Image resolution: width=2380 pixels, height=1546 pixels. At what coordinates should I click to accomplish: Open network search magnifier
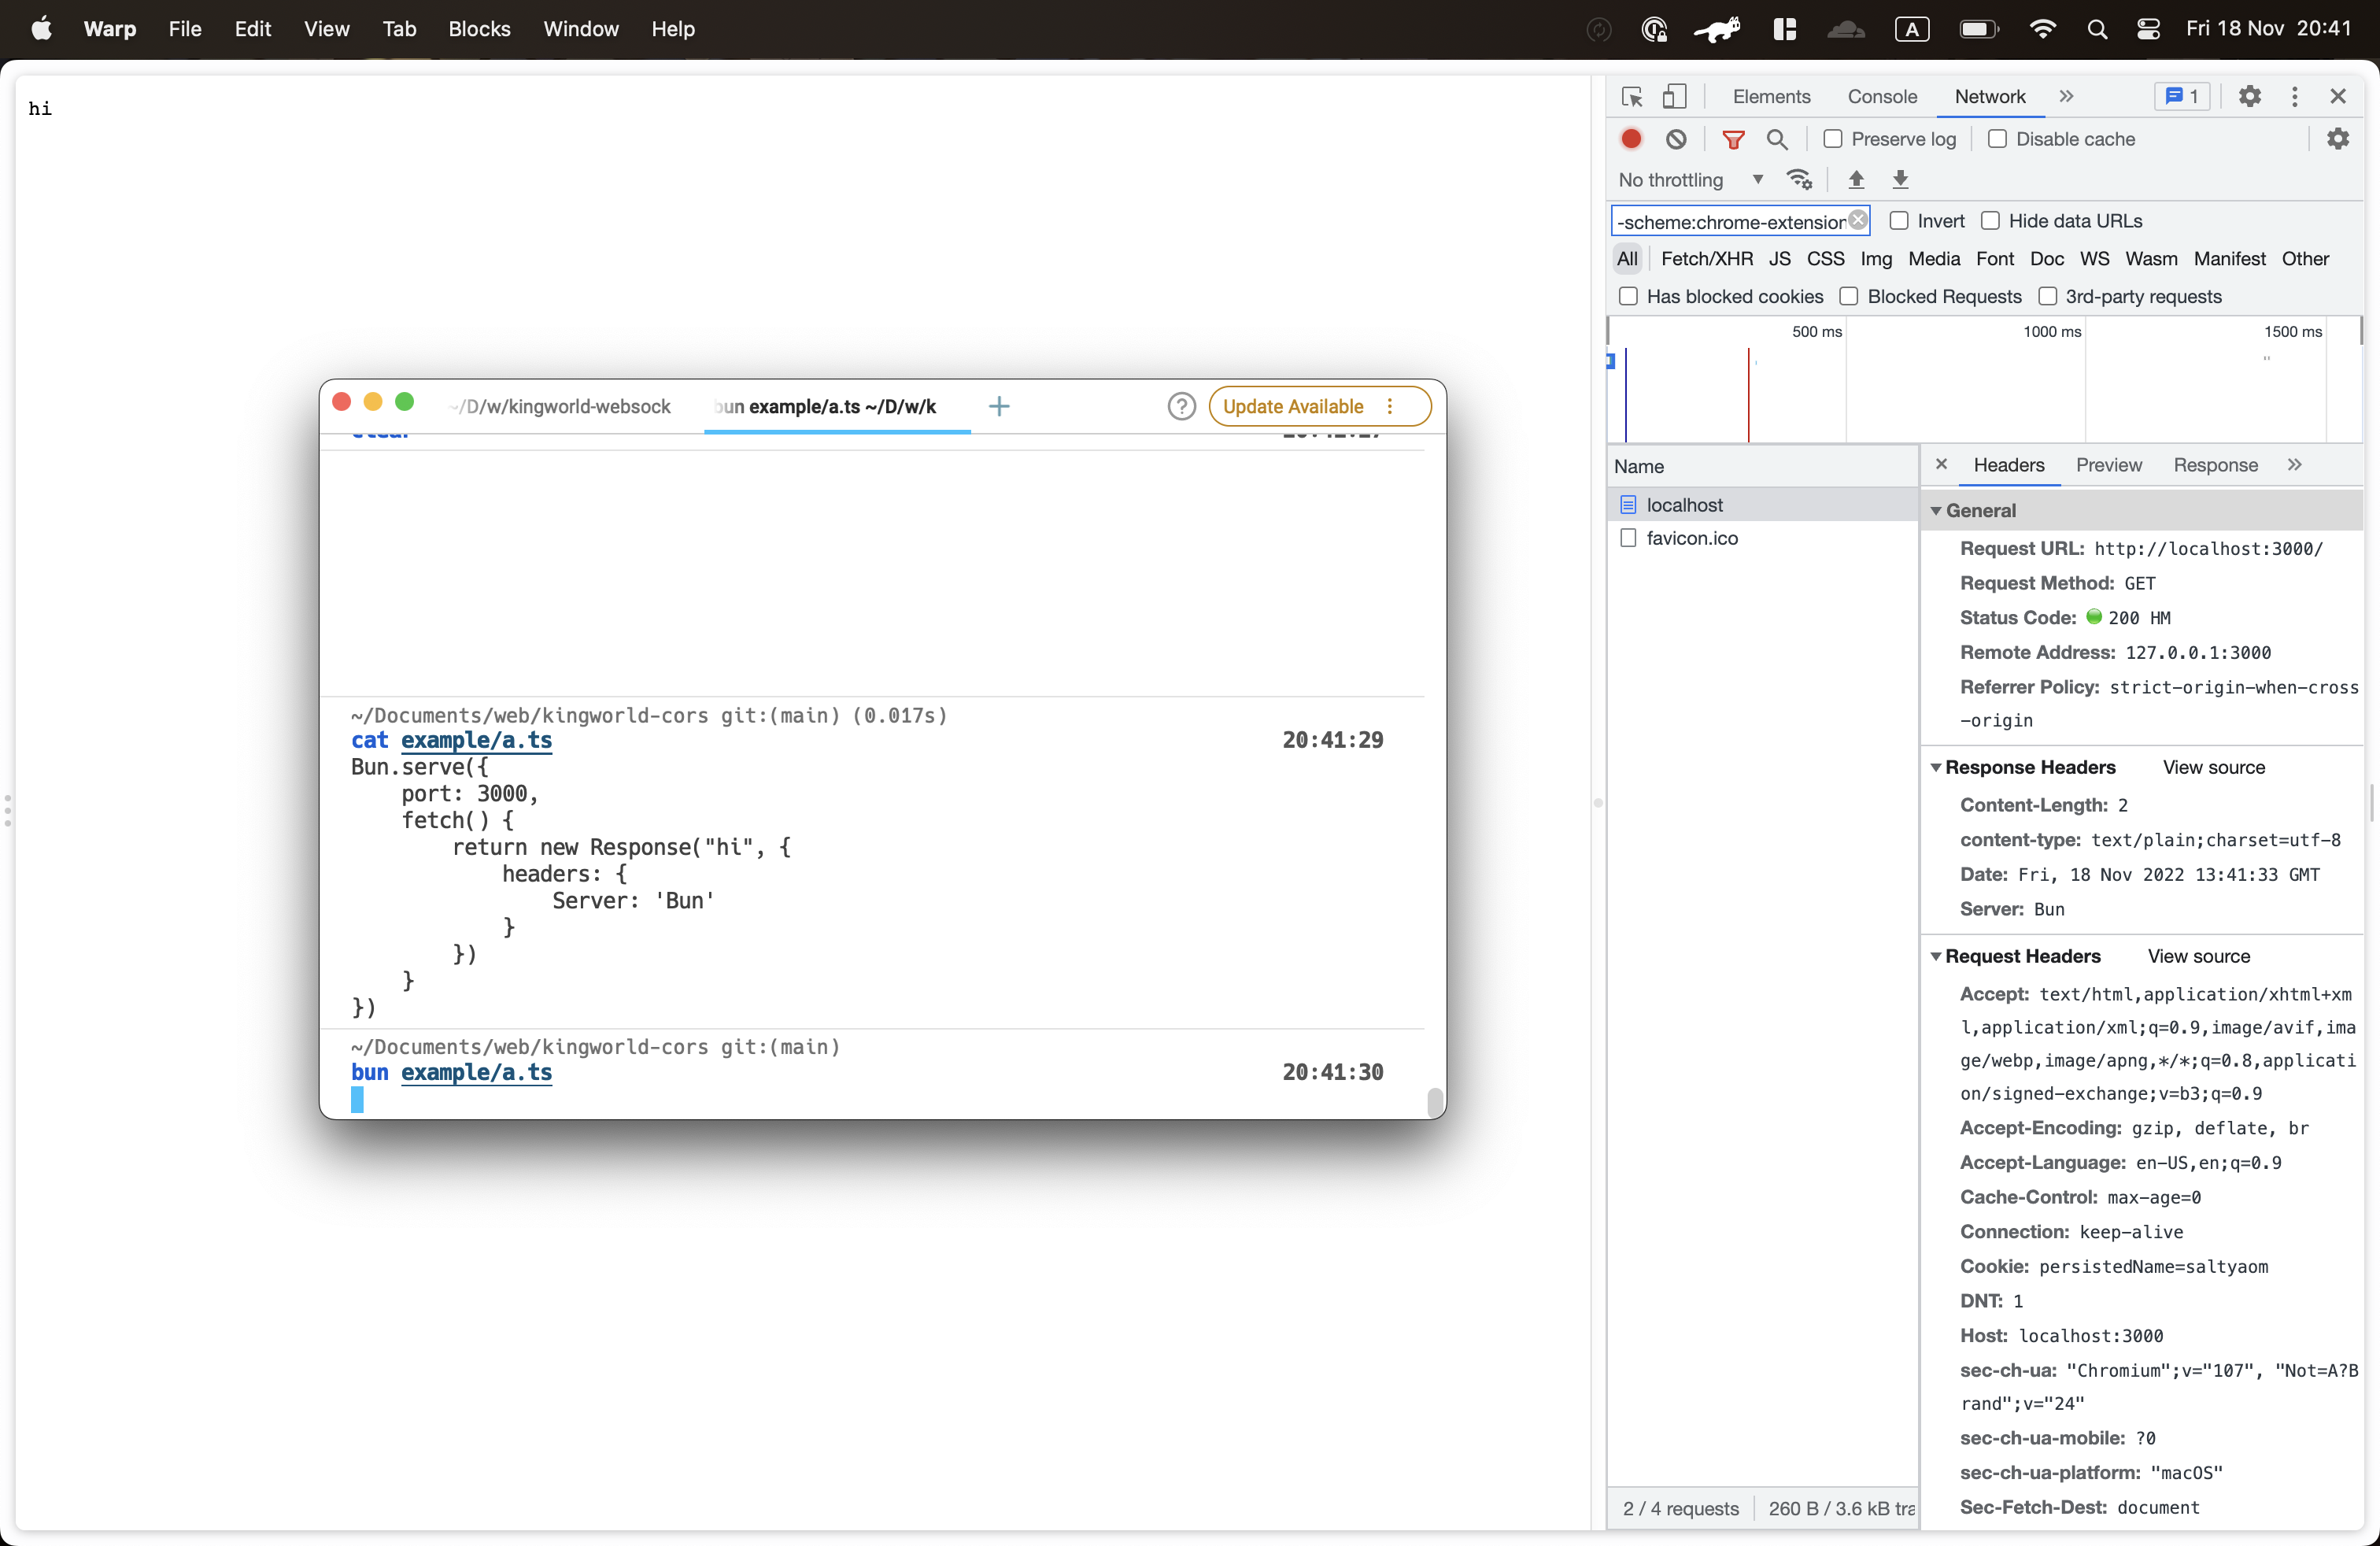coord(1777,139)
